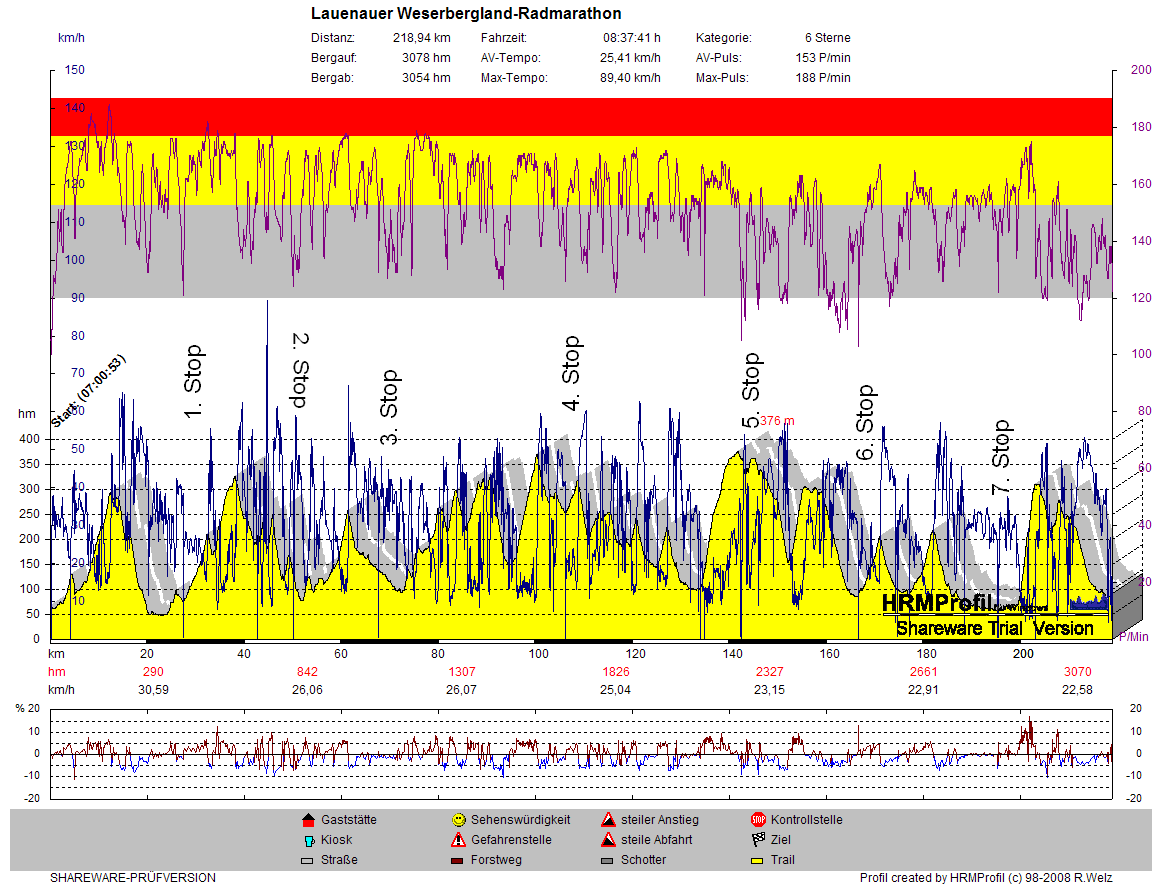Viewport: 1162px width, 884px height.
Task: Click the Gefahrenstelle warning triangle icon
Action: pyautogui.click(x=458, y=840)
